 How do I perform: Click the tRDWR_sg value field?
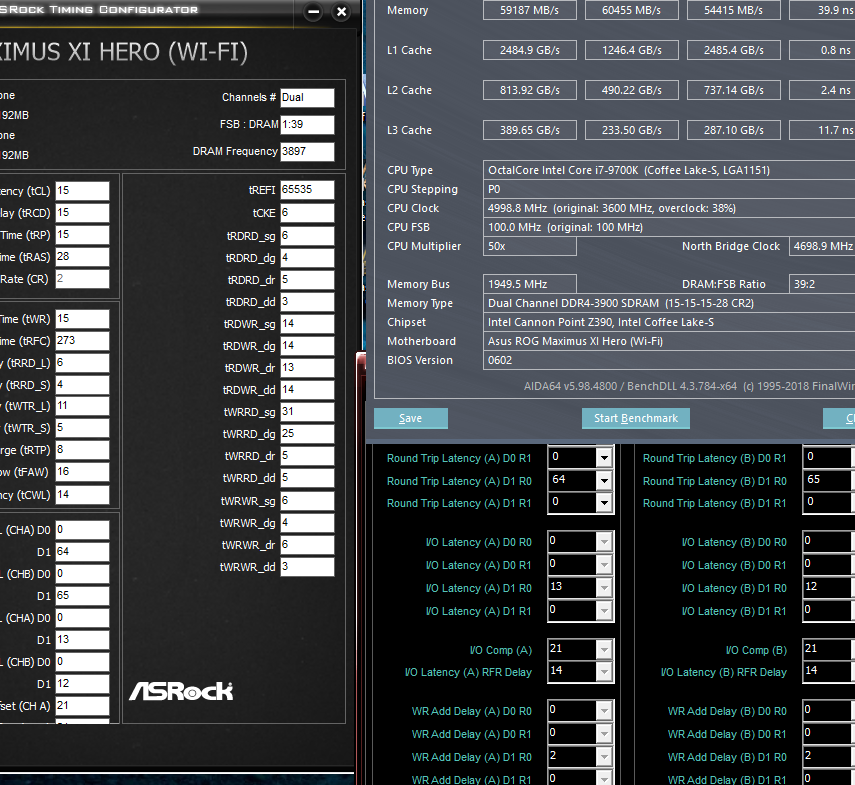click(x=307, y=324)
